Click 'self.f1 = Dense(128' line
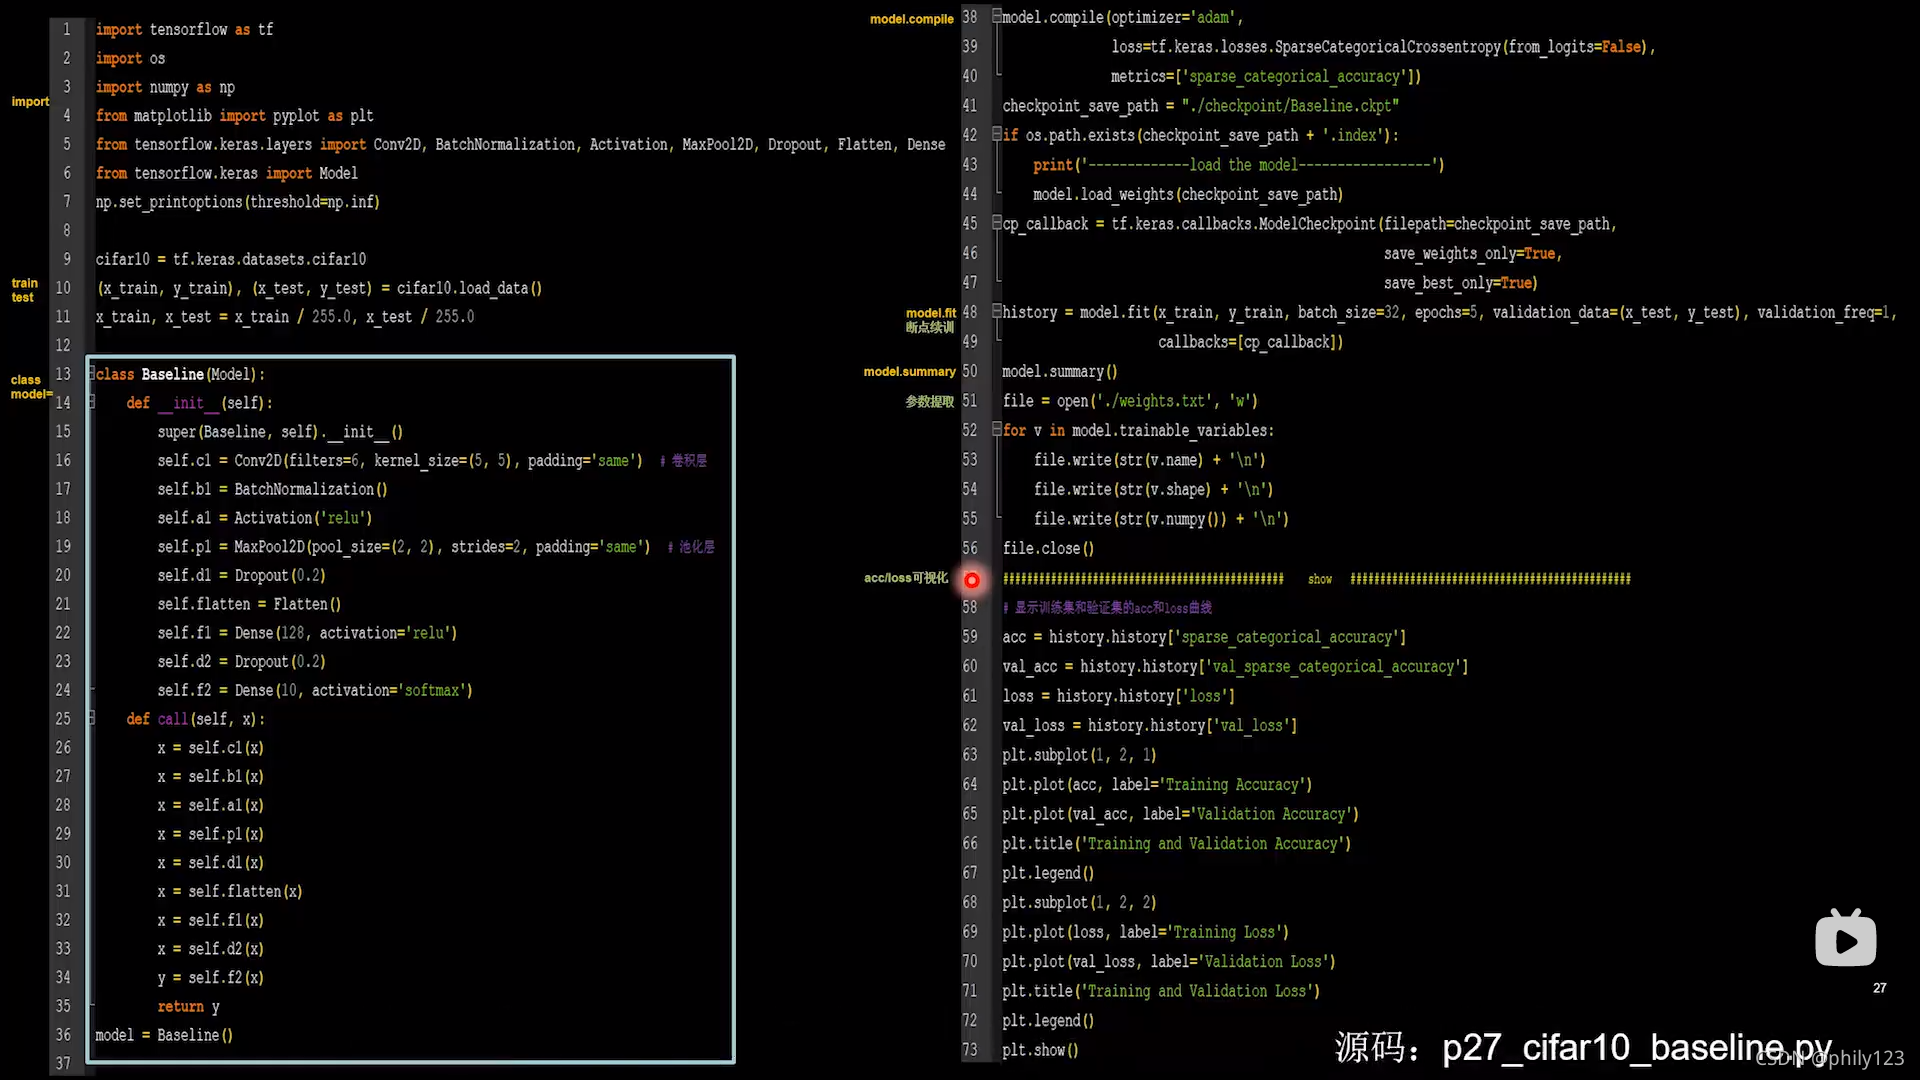Viewport: 1920px width, 1080px height. [x=307, y=633]
